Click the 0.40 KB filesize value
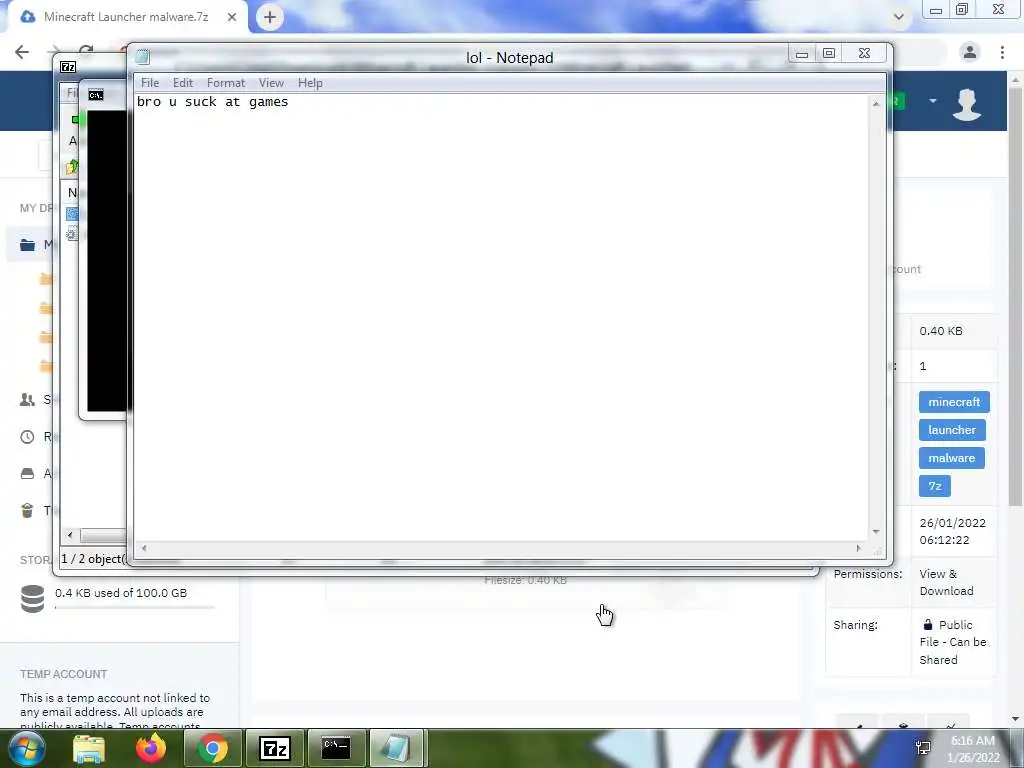Viewport: 1024px width, 768px height. 941,331
